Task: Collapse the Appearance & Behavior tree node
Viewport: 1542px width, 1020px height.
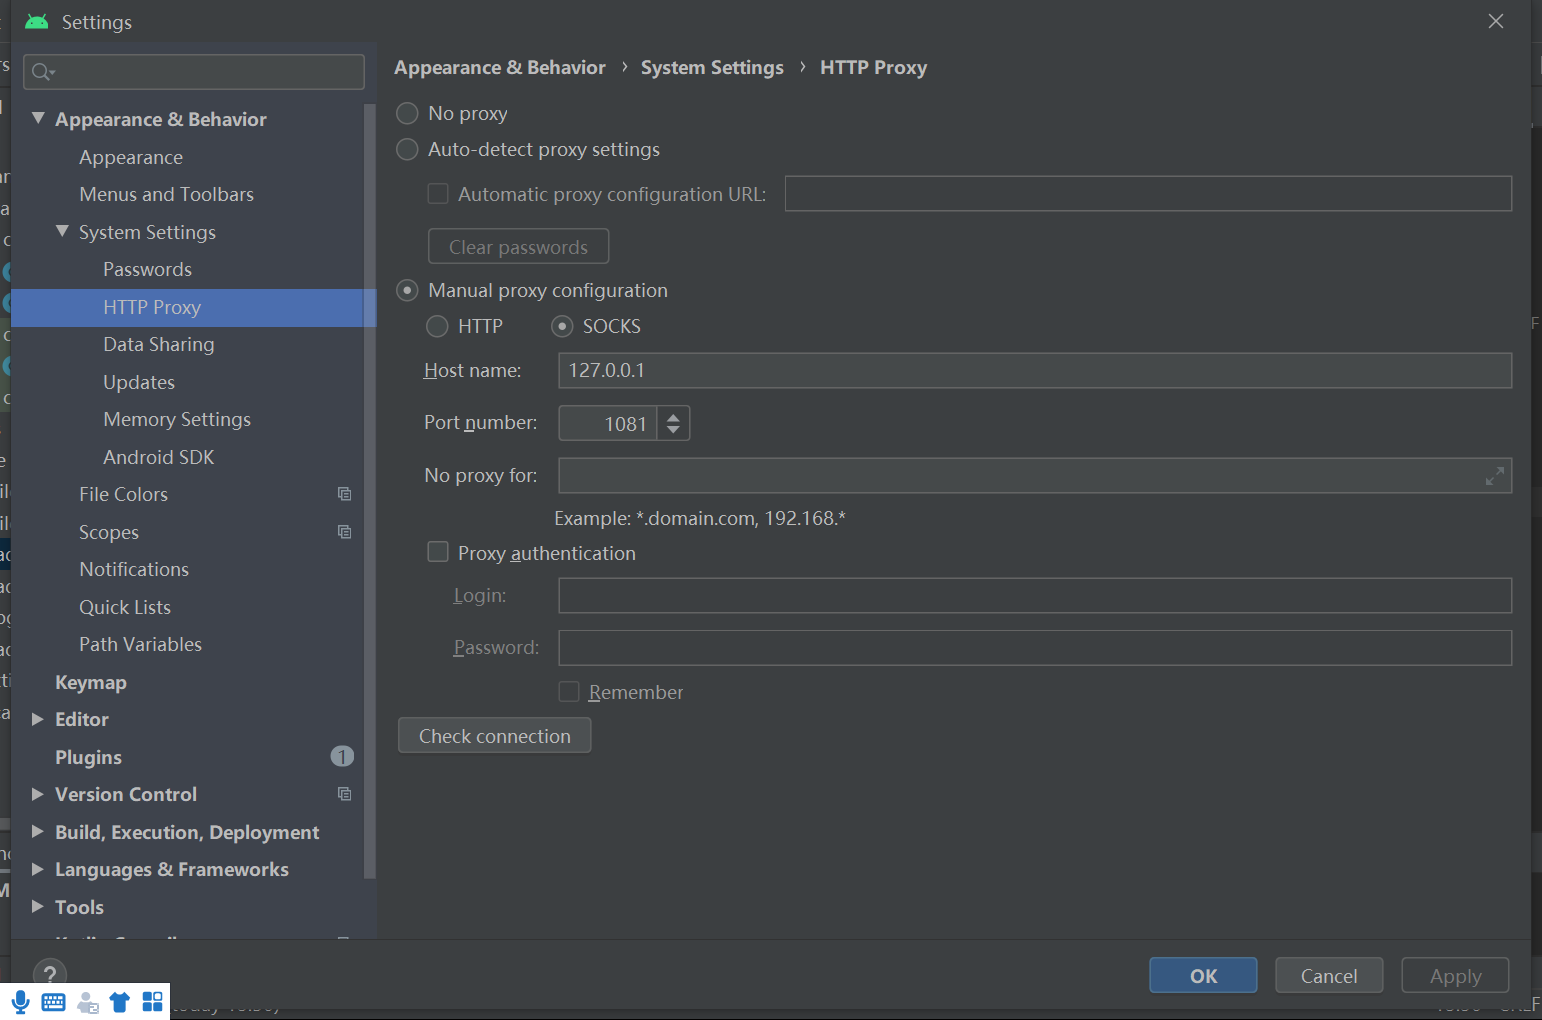Action: (38, 119)
